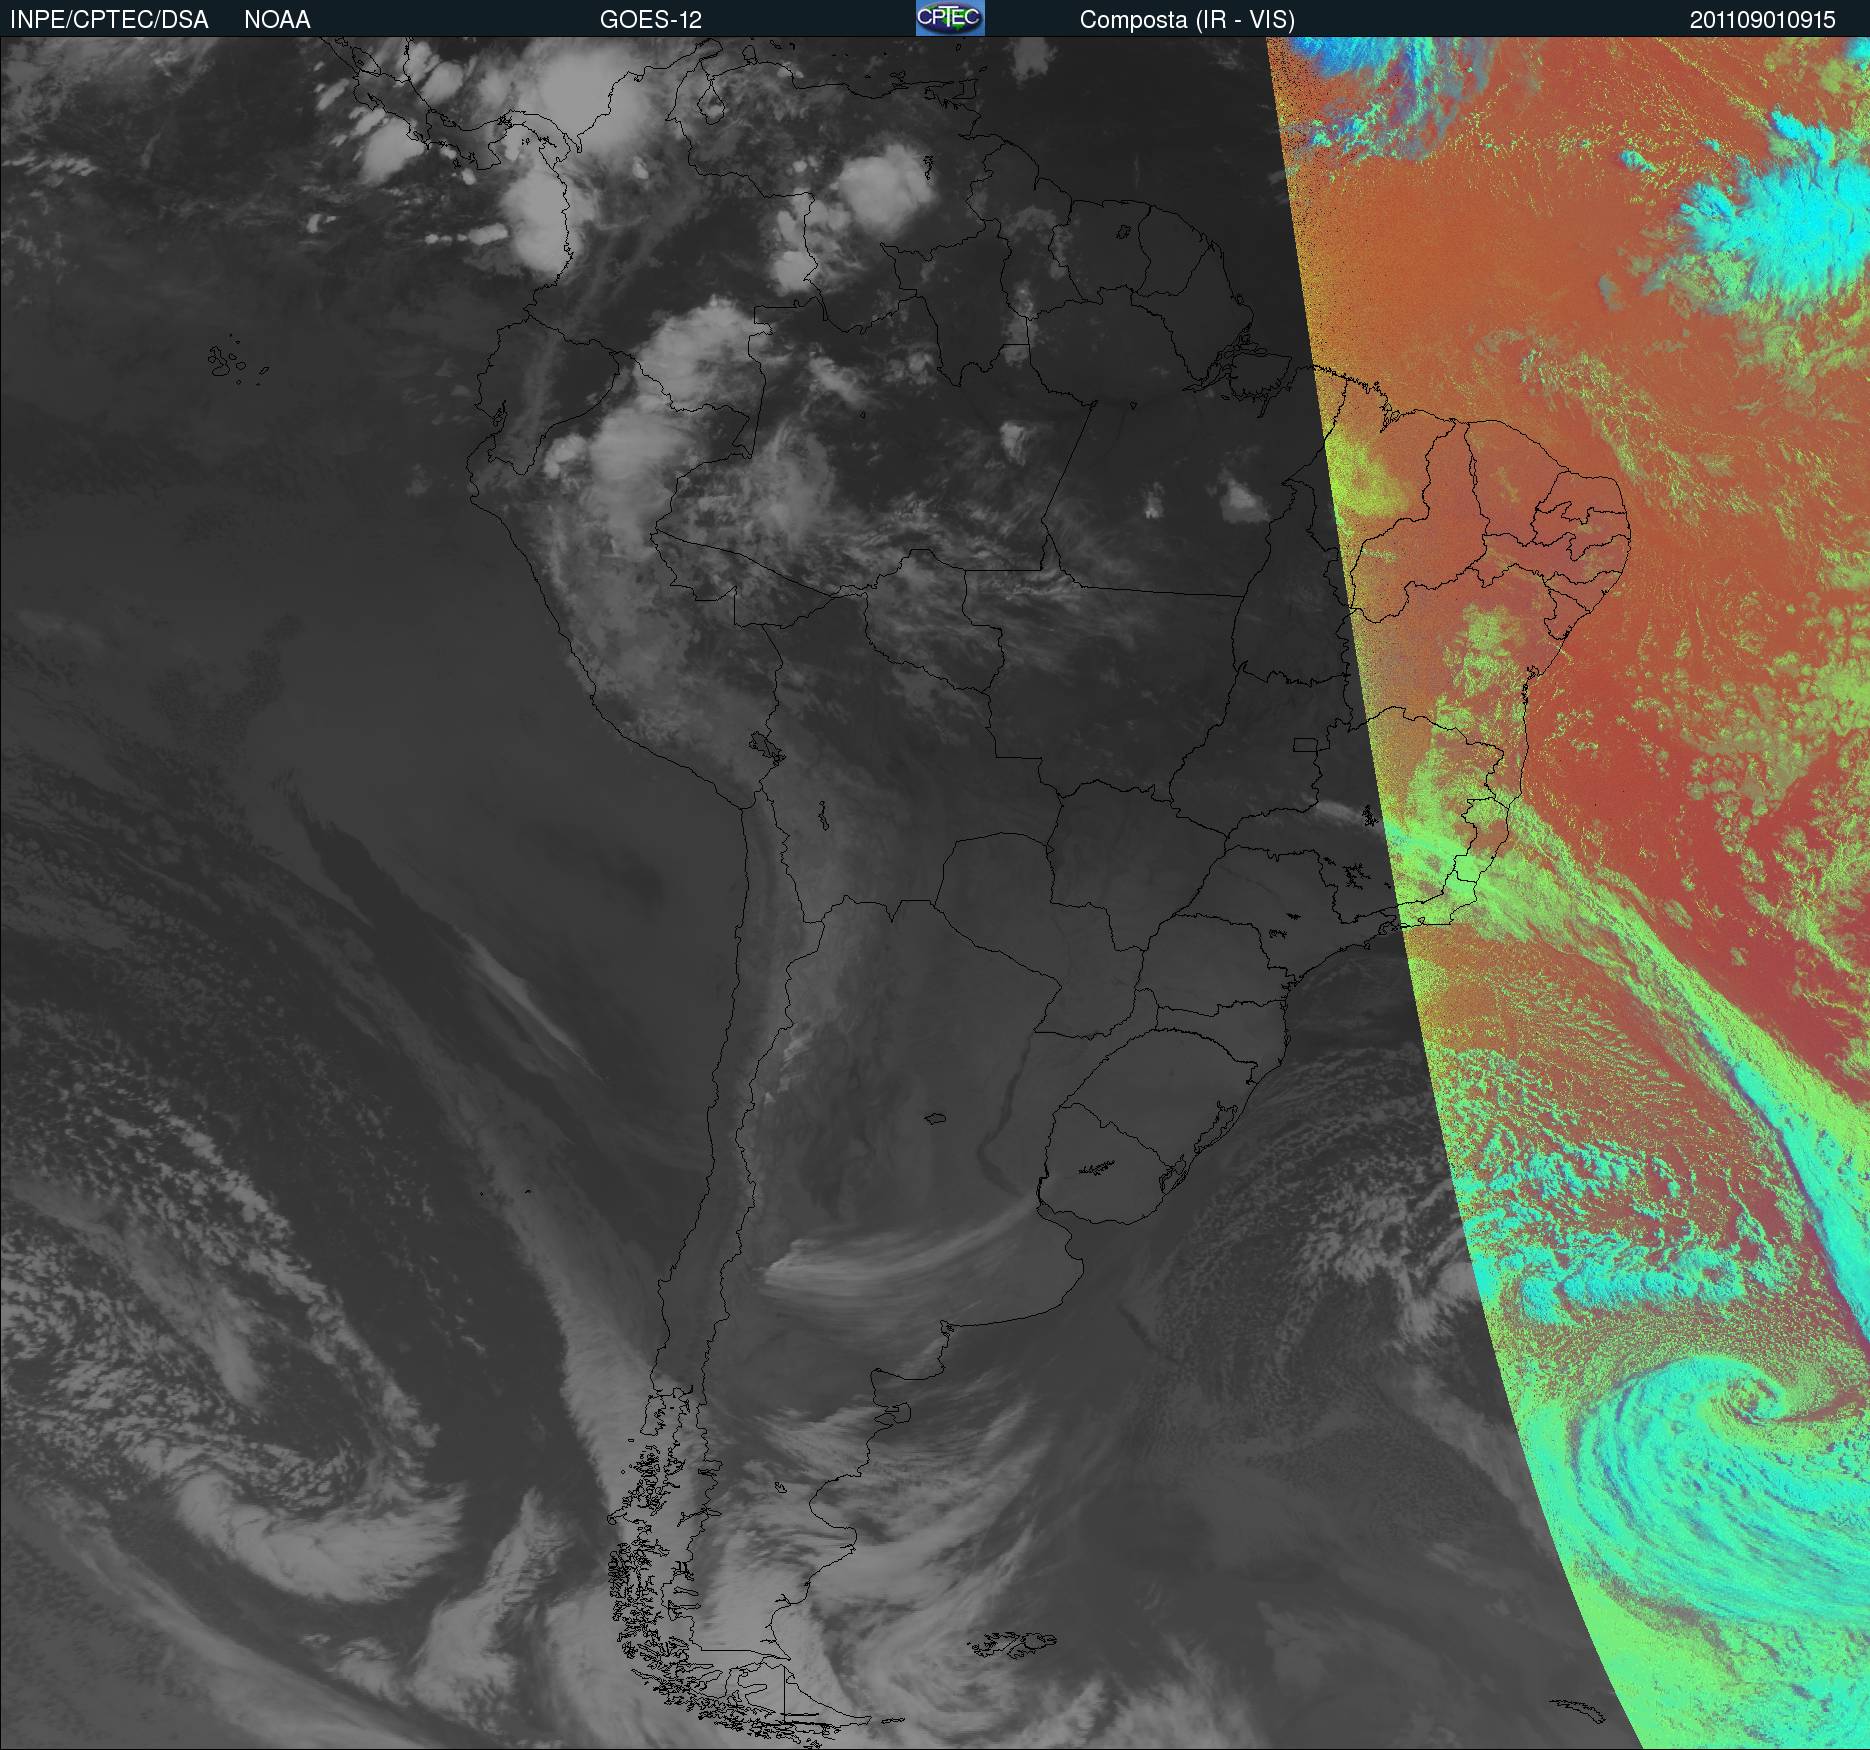Select the 'Composta (IR - VIS)' title
Screen dimensions: 1870x1750
[1187, 20]
